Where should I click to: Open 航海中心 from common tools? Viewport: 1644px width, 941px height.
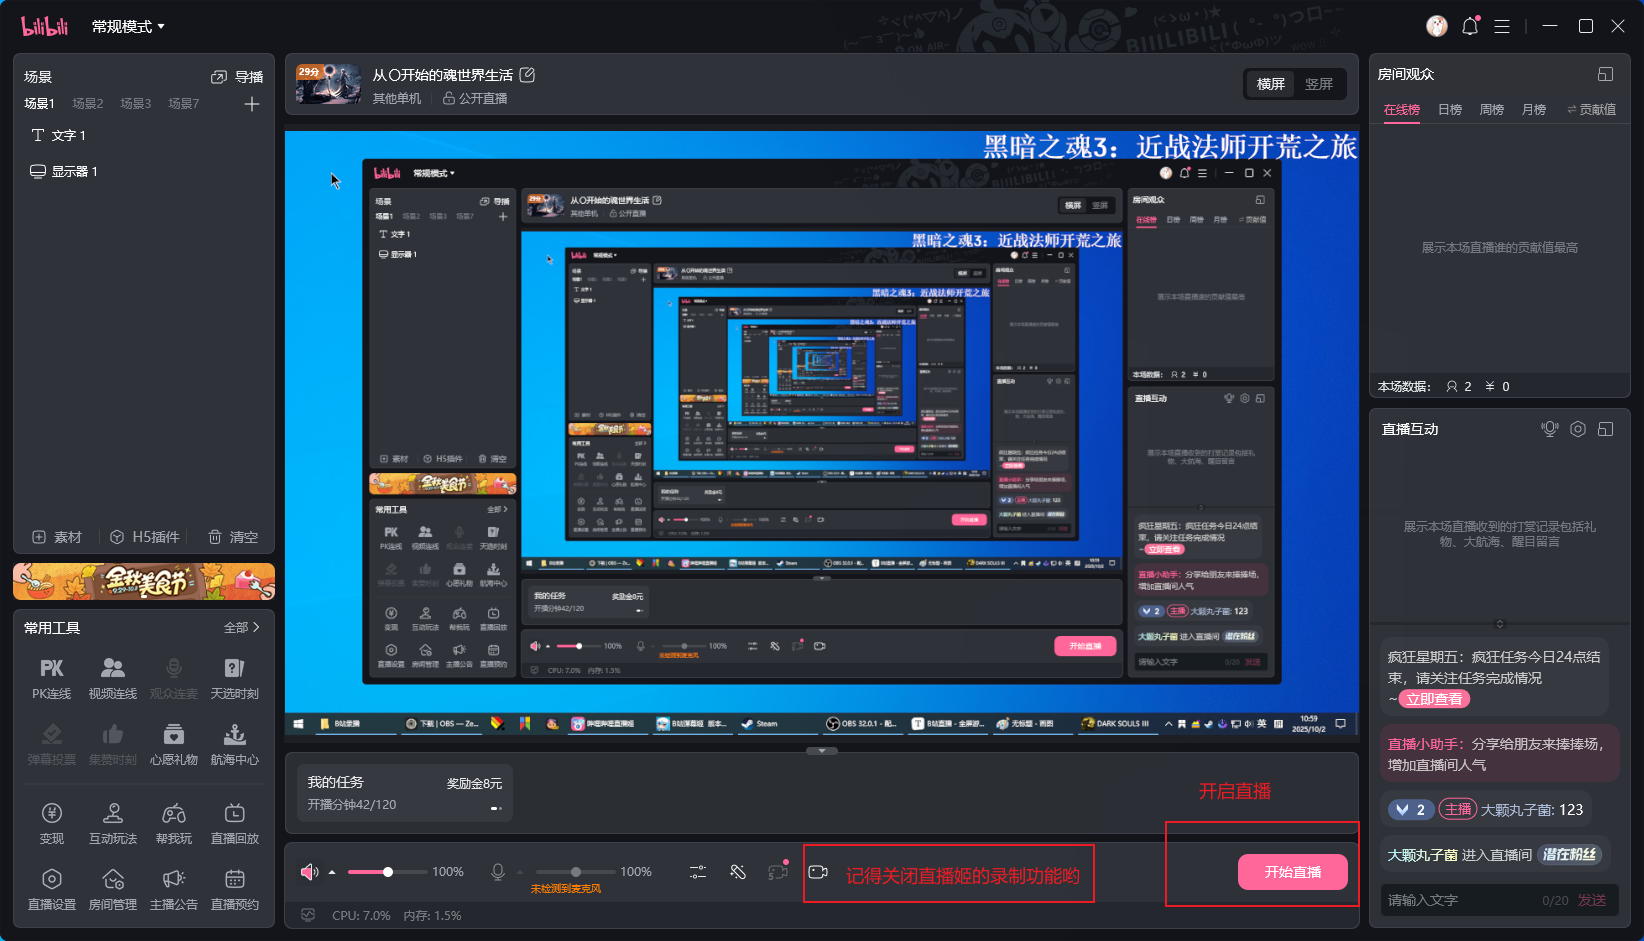[x=234, y=745]
